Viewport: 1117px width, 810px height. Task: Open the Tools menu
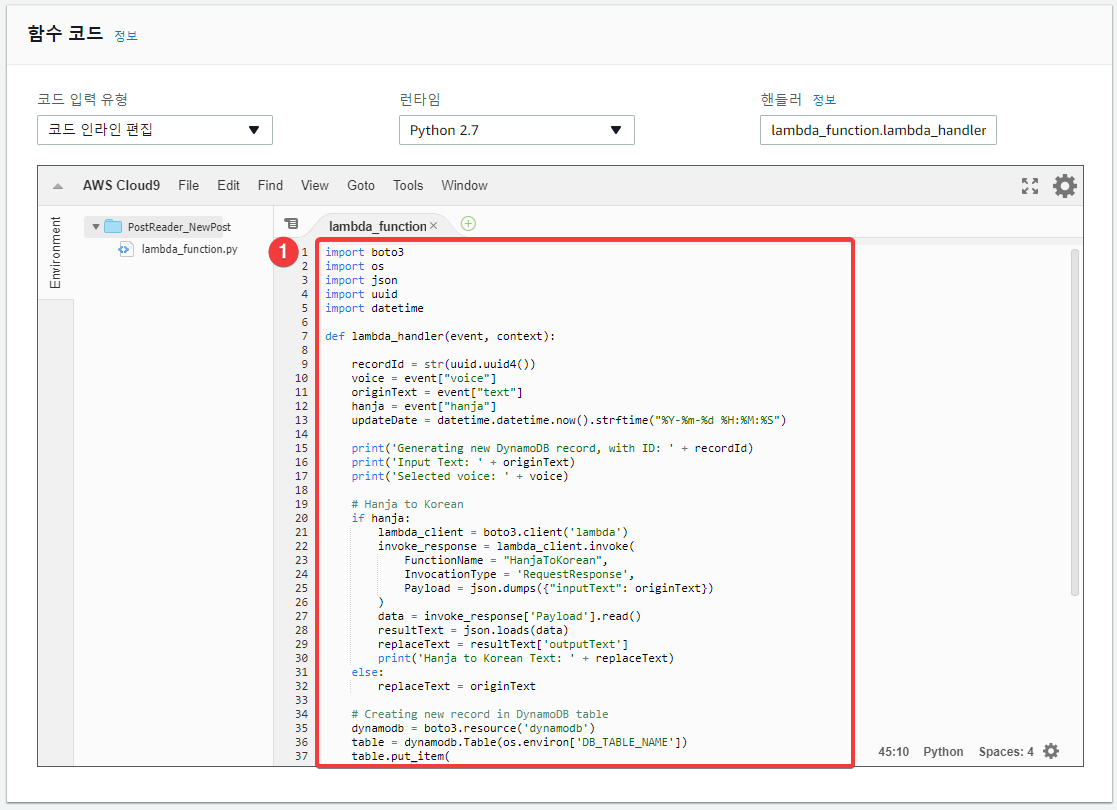(408, 185)
